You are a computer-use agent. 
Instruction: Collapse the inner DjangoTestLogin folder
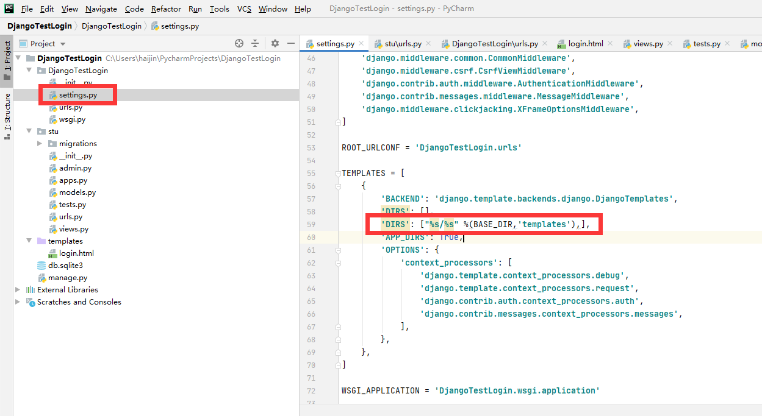tap(29, 70)
